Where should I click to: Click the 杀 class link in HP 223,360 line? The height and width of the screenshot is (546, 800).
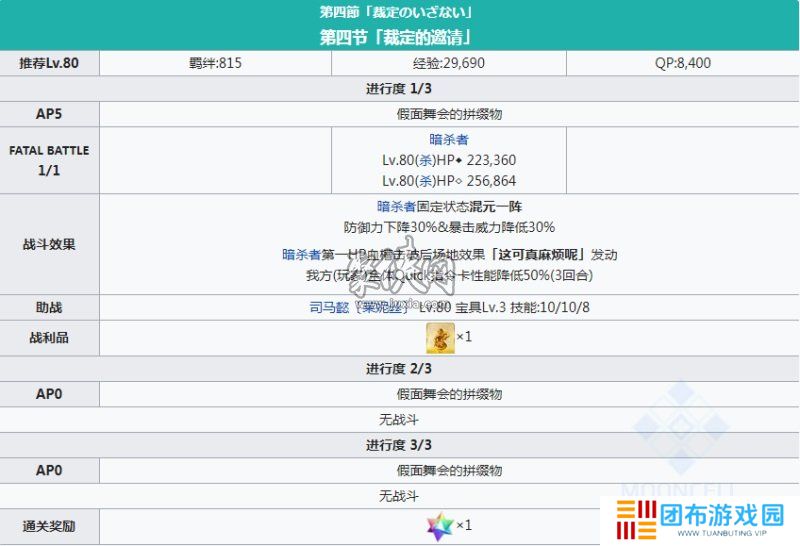(426, 160)
